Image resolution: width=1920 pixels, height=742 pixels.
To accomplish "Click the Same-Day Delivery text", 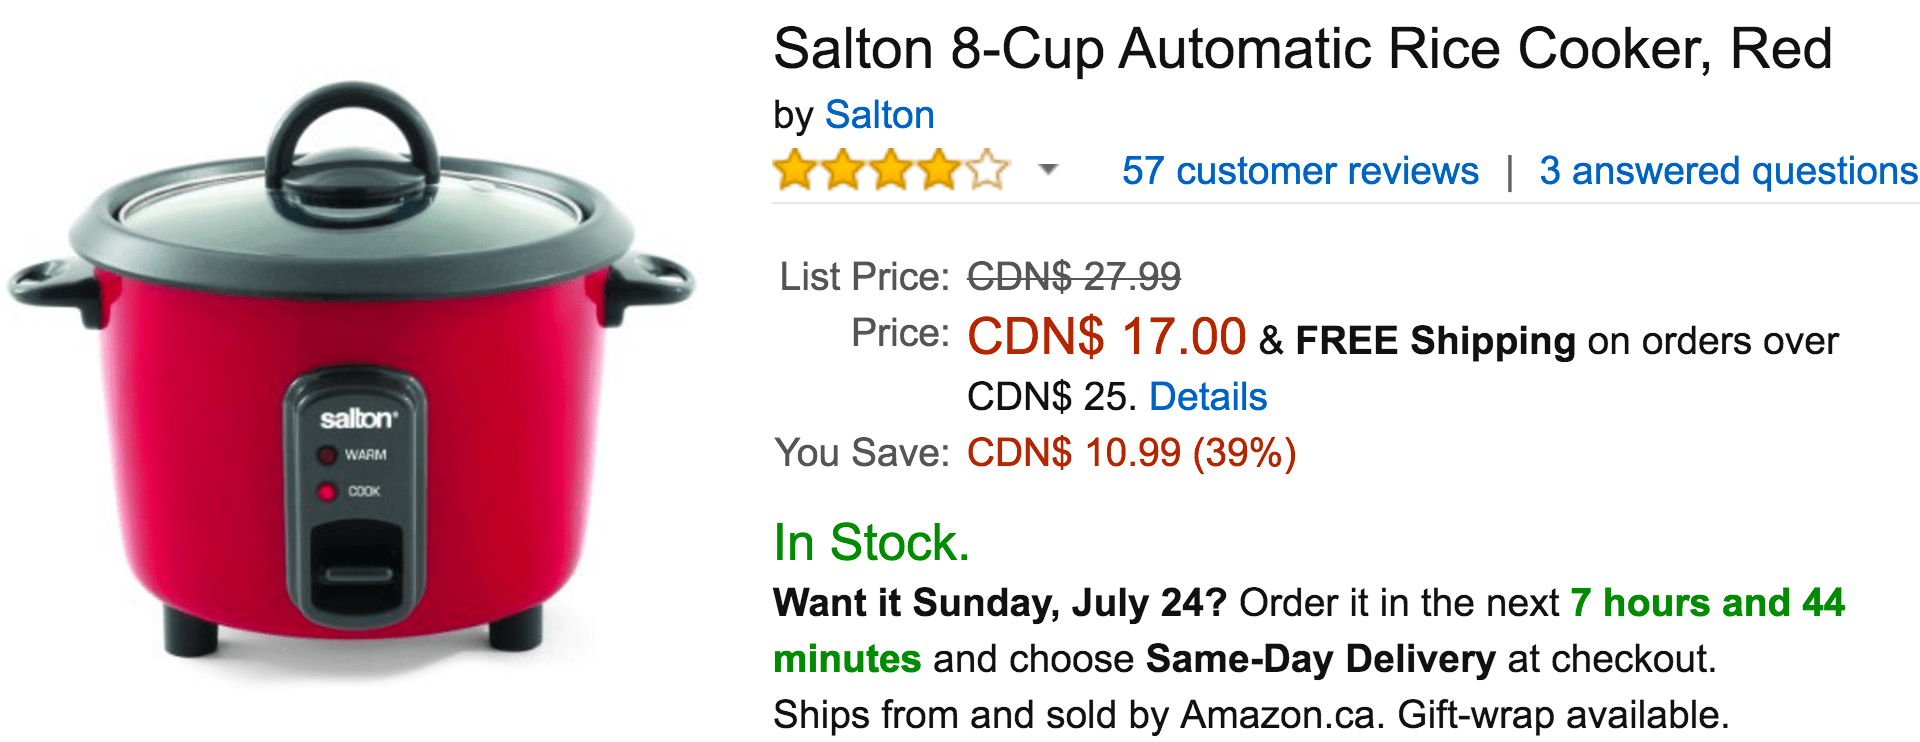I will coord(1320,659).
